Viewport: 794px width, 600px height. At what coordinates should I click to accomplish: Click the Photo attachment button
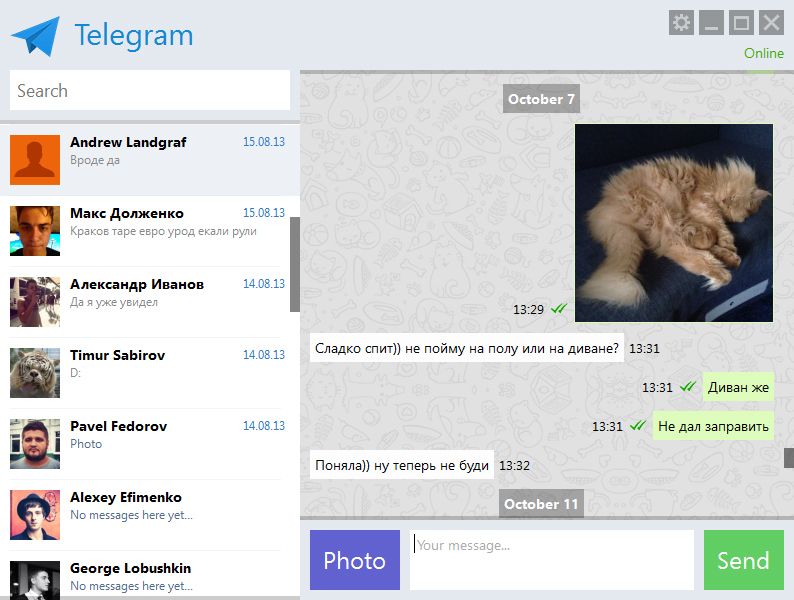click(354, 560)
